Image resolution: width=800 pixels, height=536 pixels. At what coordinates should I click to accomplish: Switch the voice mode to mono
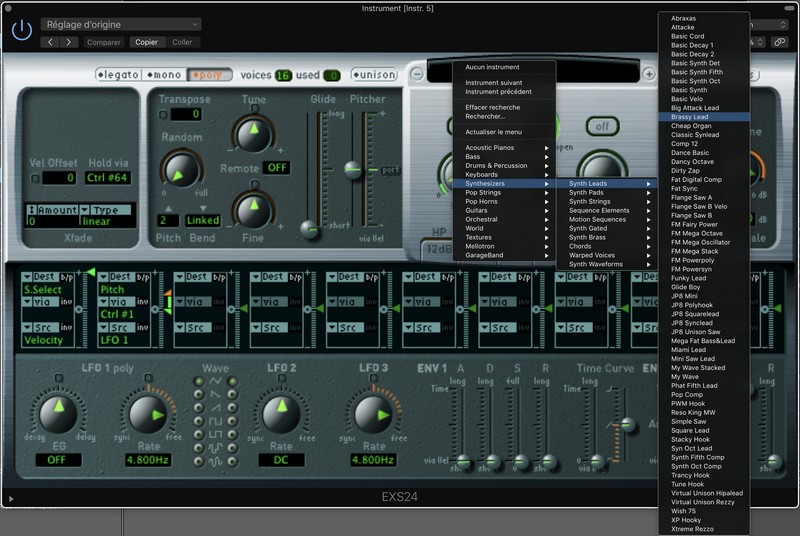(x=164, y=75)
